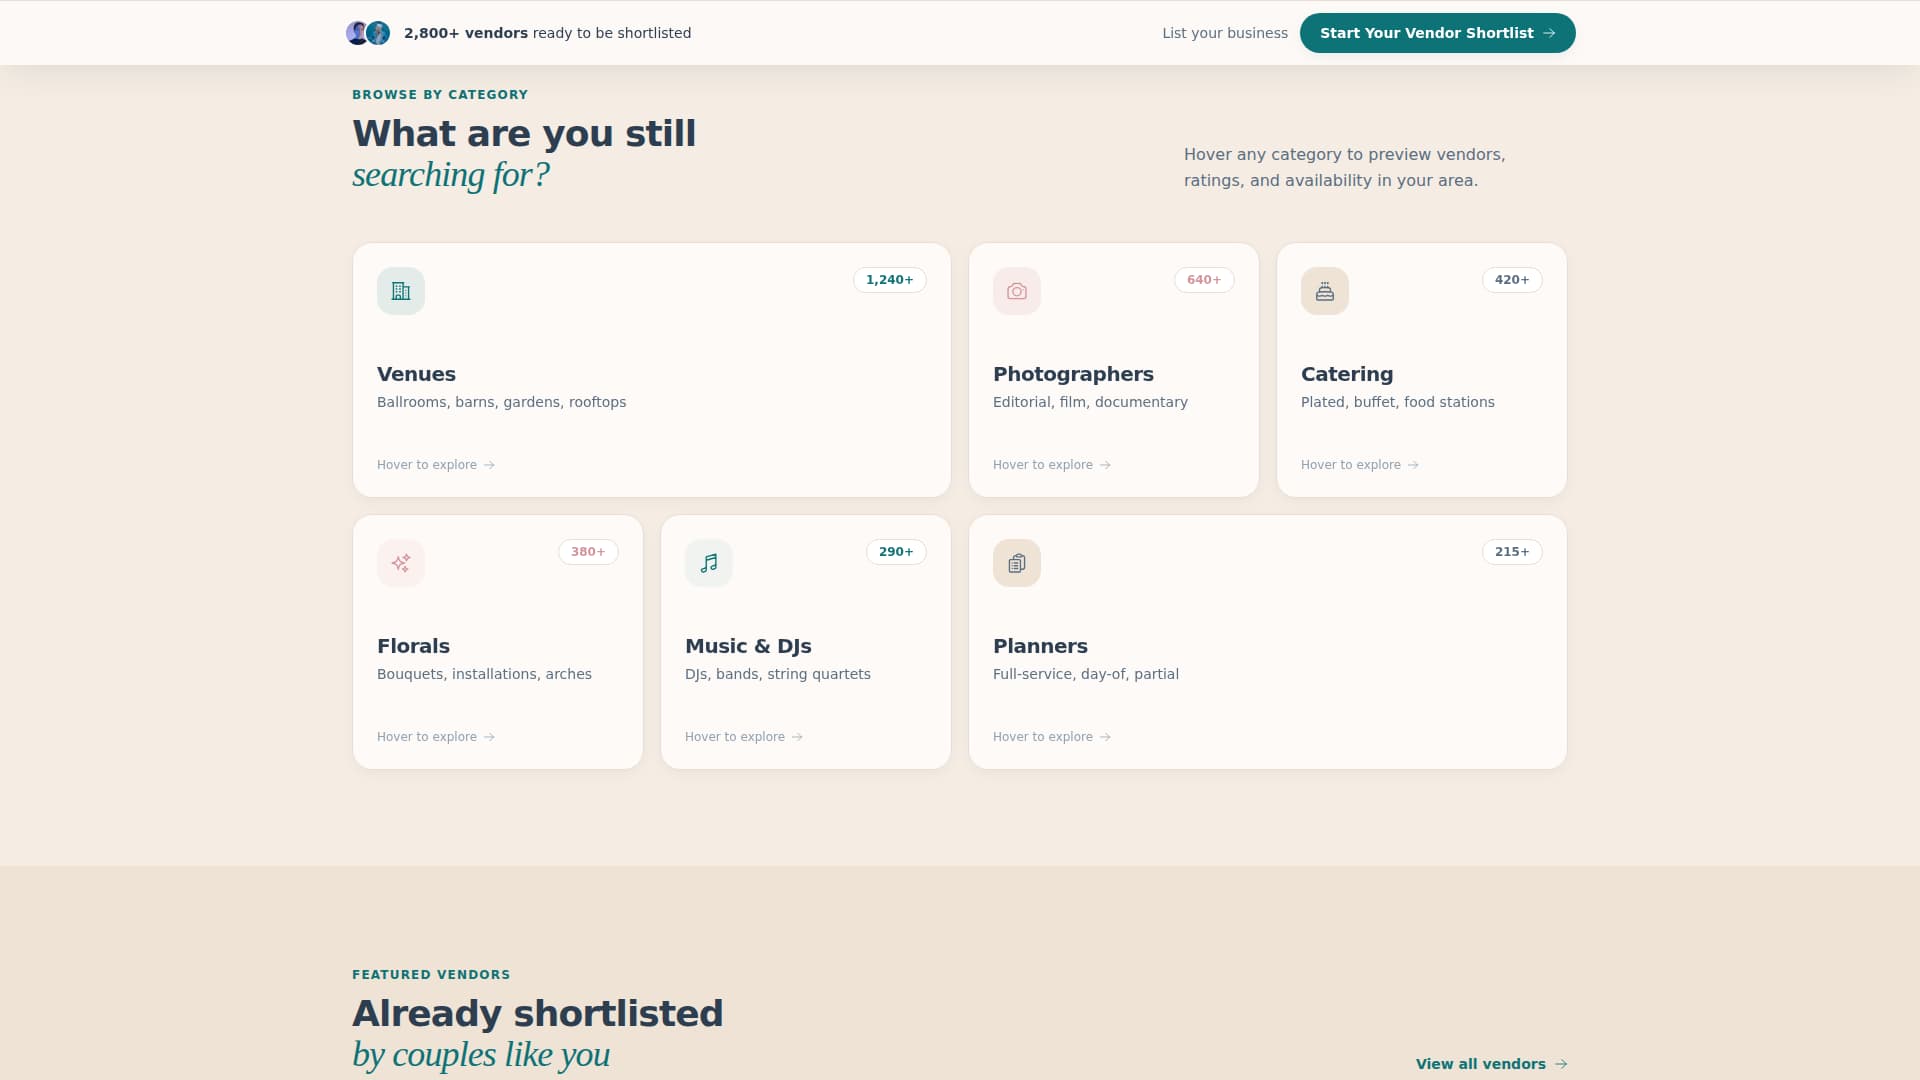Click 'DJs, bands, string quartets' text
Screen dimensions: 1920x1080
coord(777,674)
